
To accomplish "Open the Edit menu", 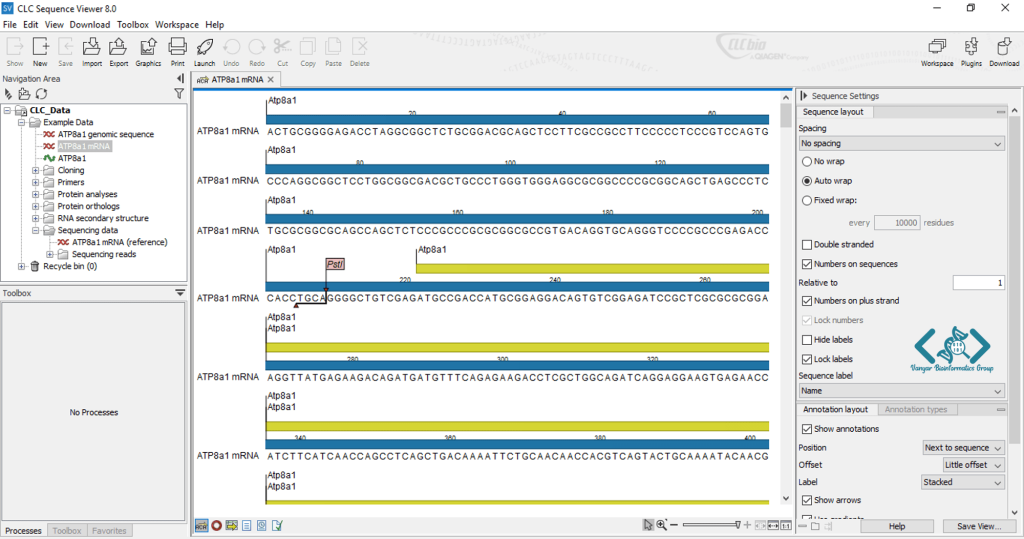I will tap(31, 24).
